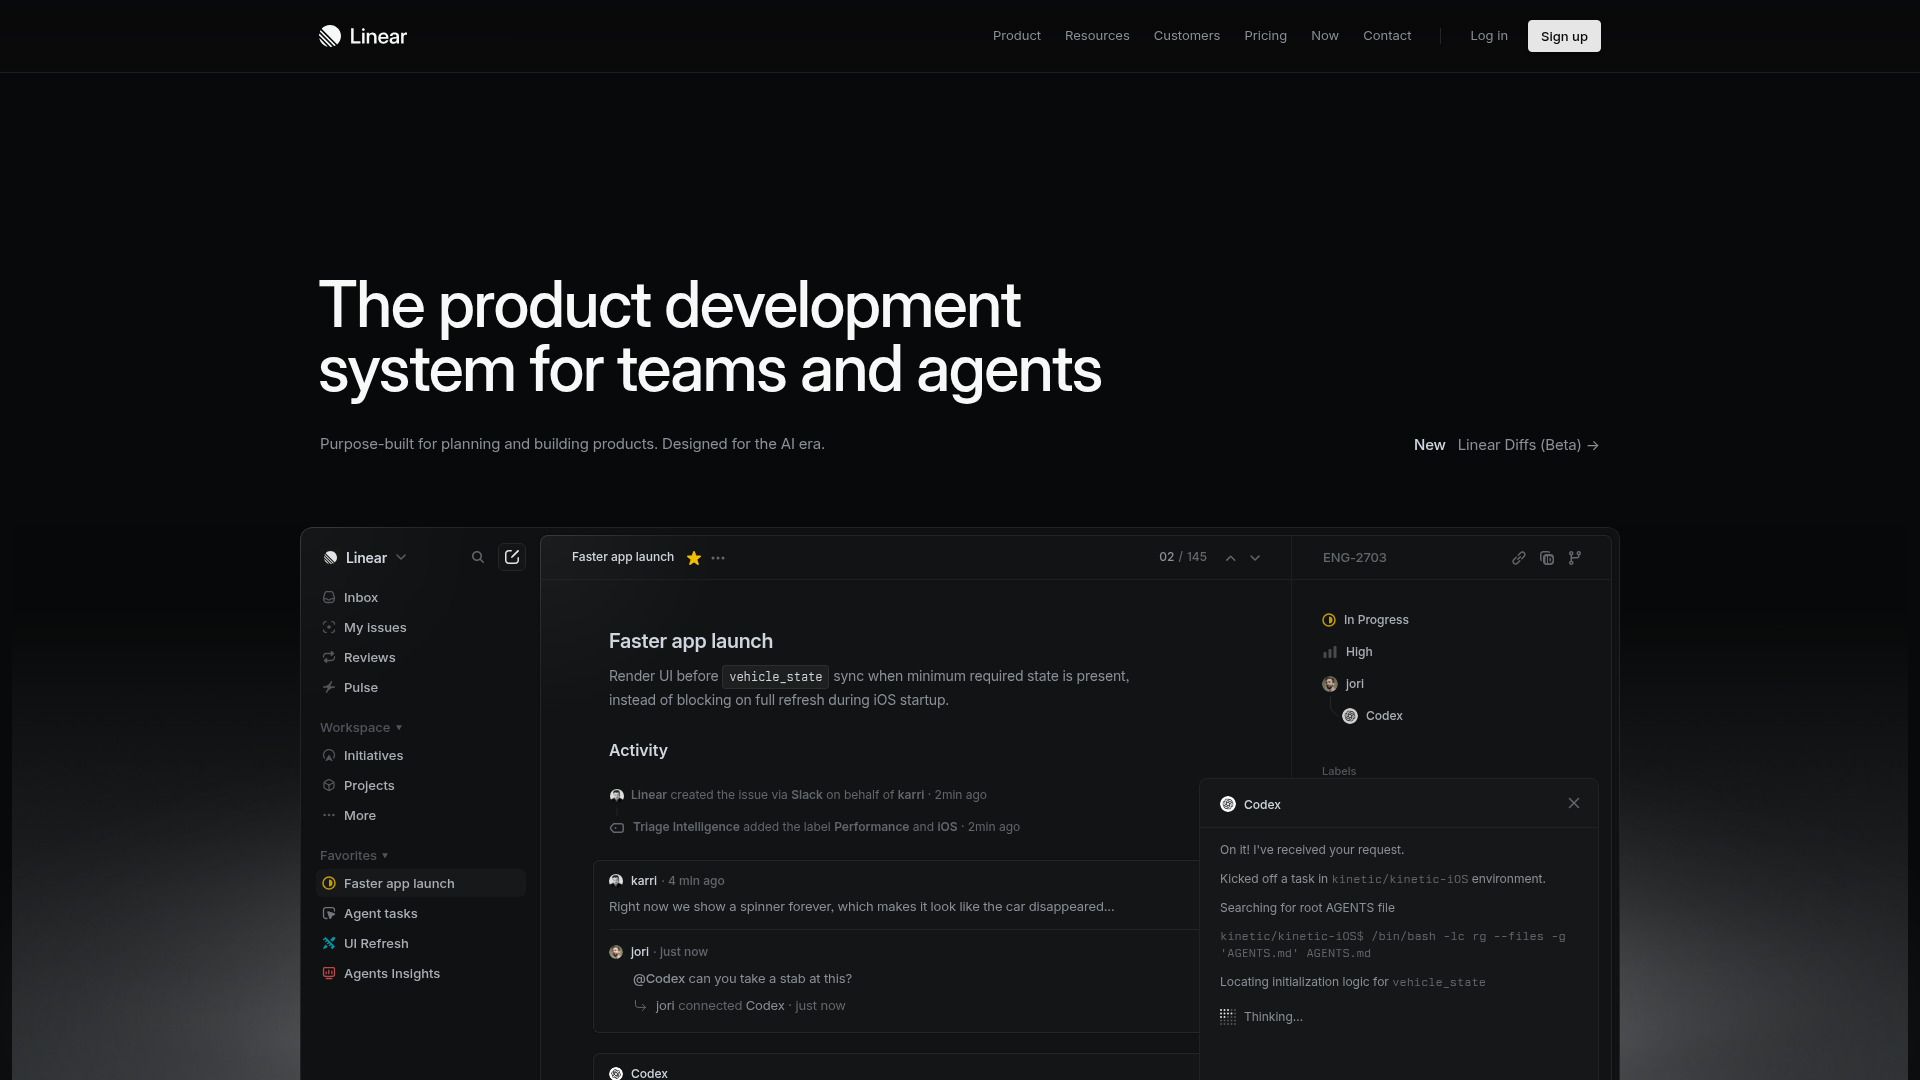Select Inbox in the sidebar
Image resolution: width=1920 pixels, height=1080 pixels.
(x=360, y=597)
